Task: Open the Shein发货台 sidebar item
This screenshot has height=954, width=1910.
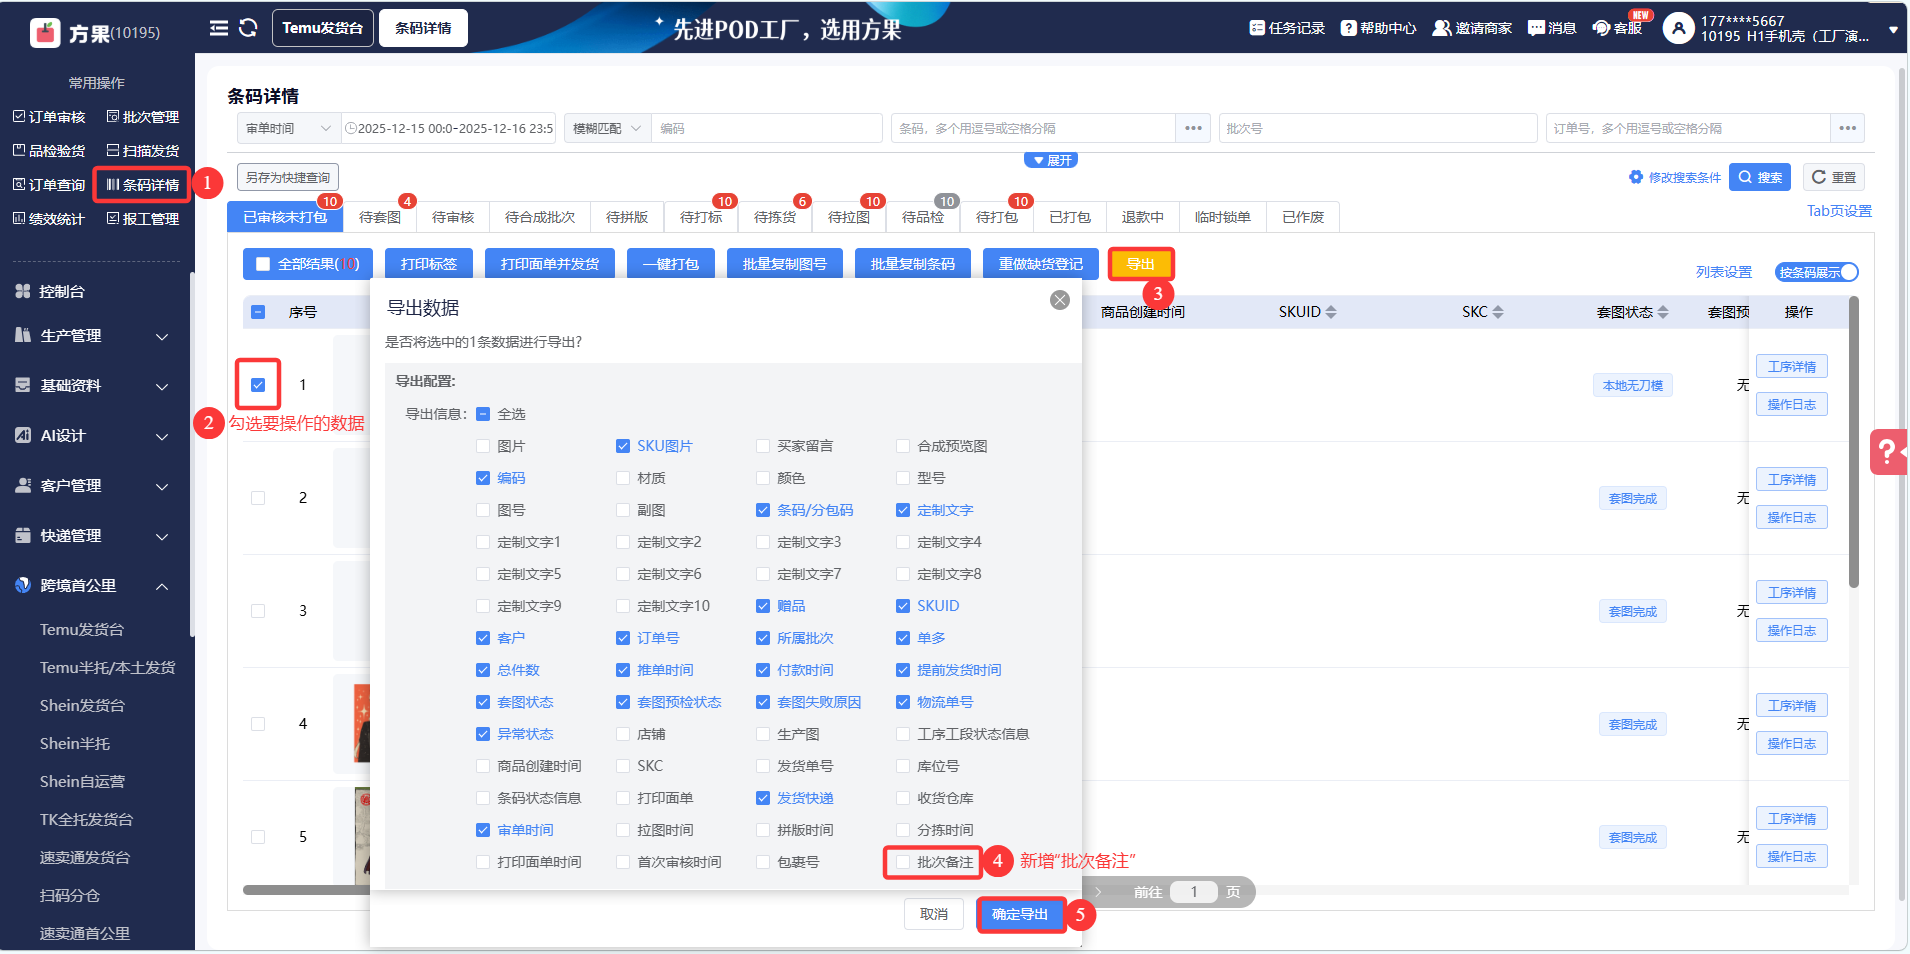Action: [82, 706]
